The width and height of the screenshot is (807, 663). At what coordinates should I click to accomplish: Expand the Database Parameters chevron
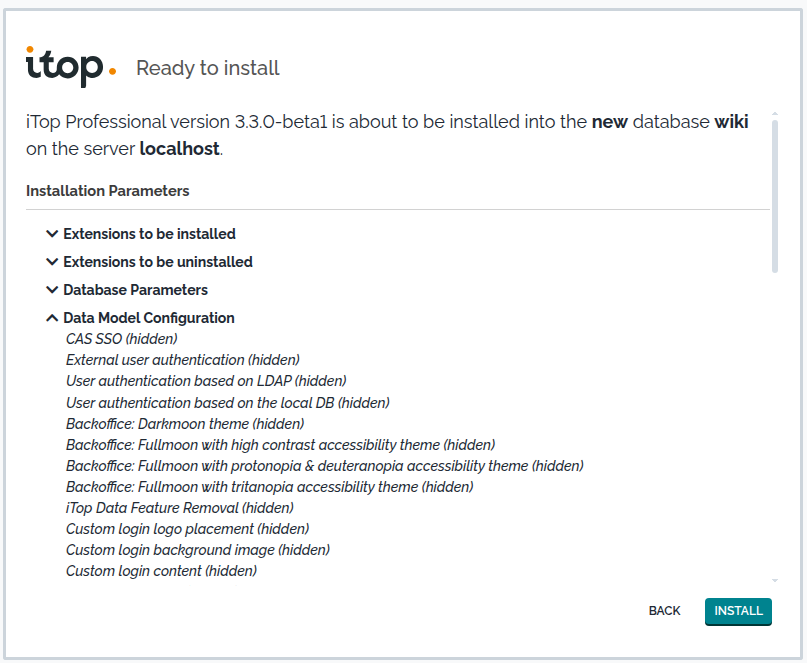pos(52,290)
